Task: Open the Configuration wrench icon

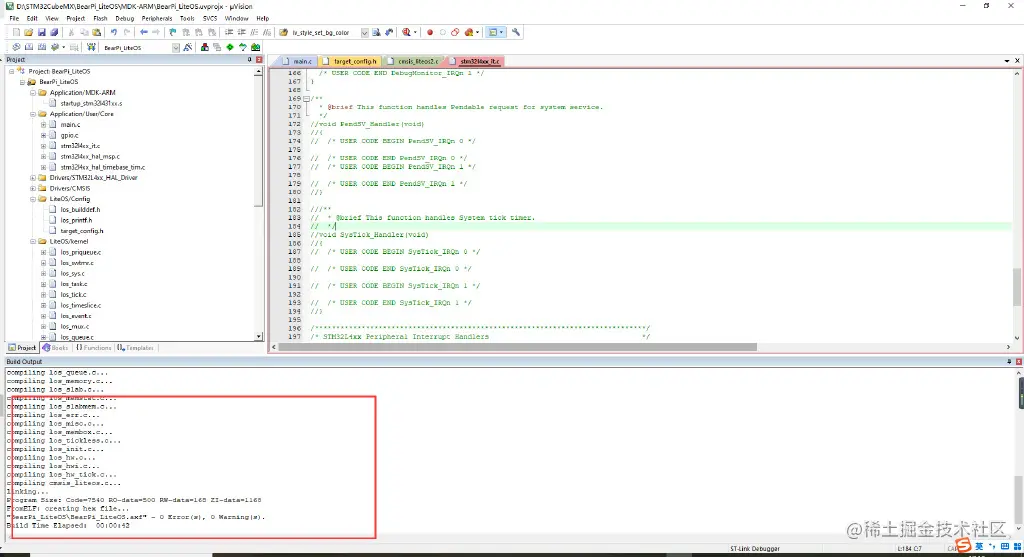Action: click(x=515, y=32)
